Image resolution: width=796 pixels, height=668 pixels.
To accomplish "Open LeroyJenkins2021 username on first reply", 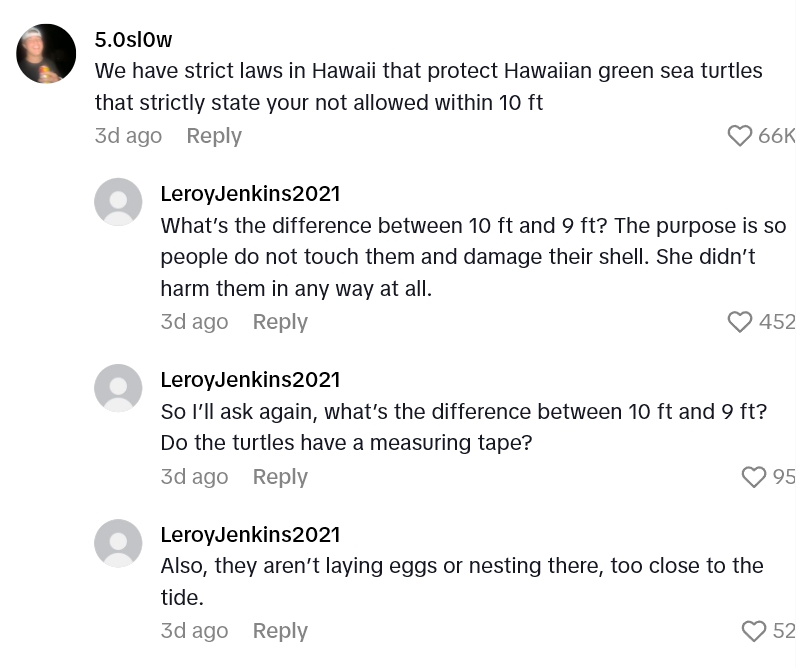I will [x=250, y=194].
